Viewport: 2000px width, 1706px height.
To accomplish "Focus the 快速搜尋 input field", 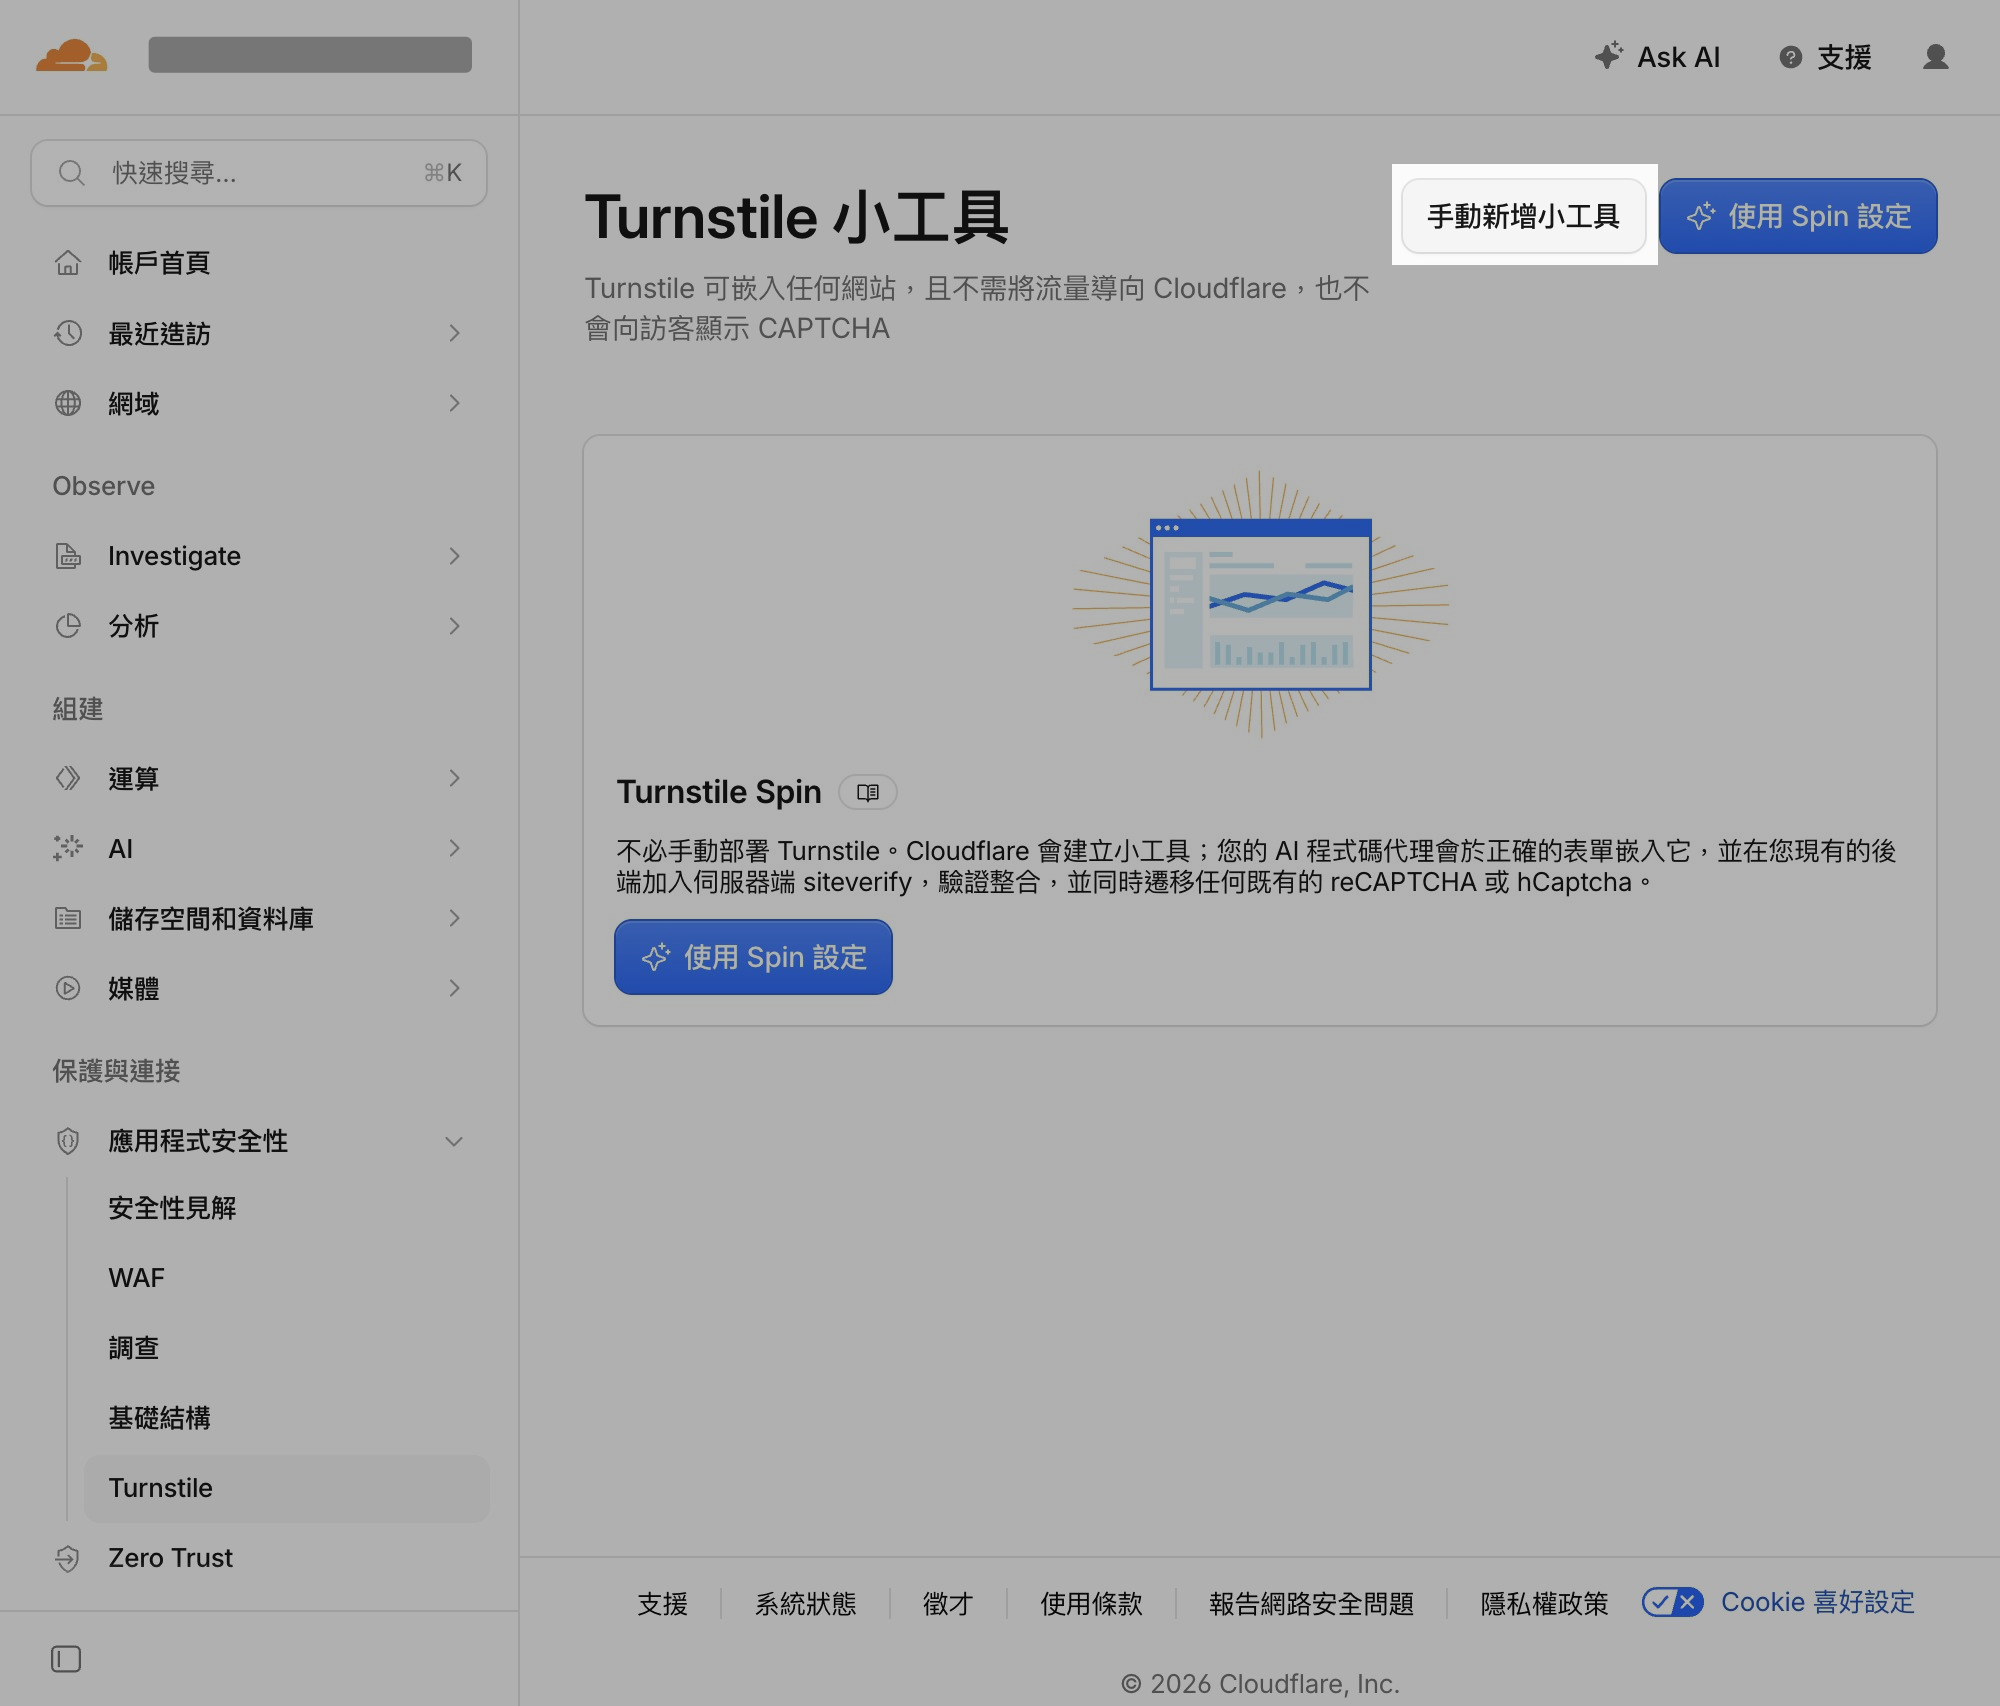I will [259, 173].
